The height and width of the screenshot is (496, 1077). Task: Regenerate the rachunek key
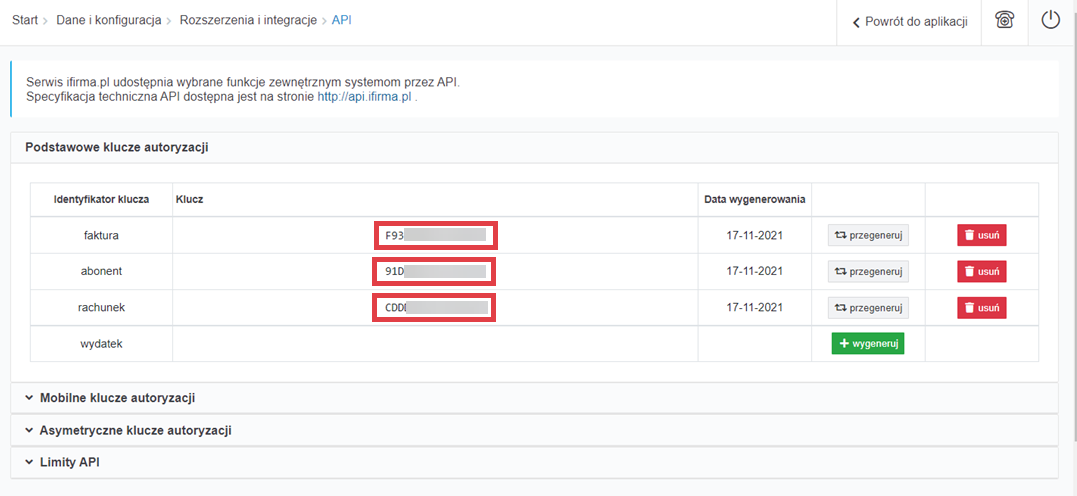coord(868,307)
